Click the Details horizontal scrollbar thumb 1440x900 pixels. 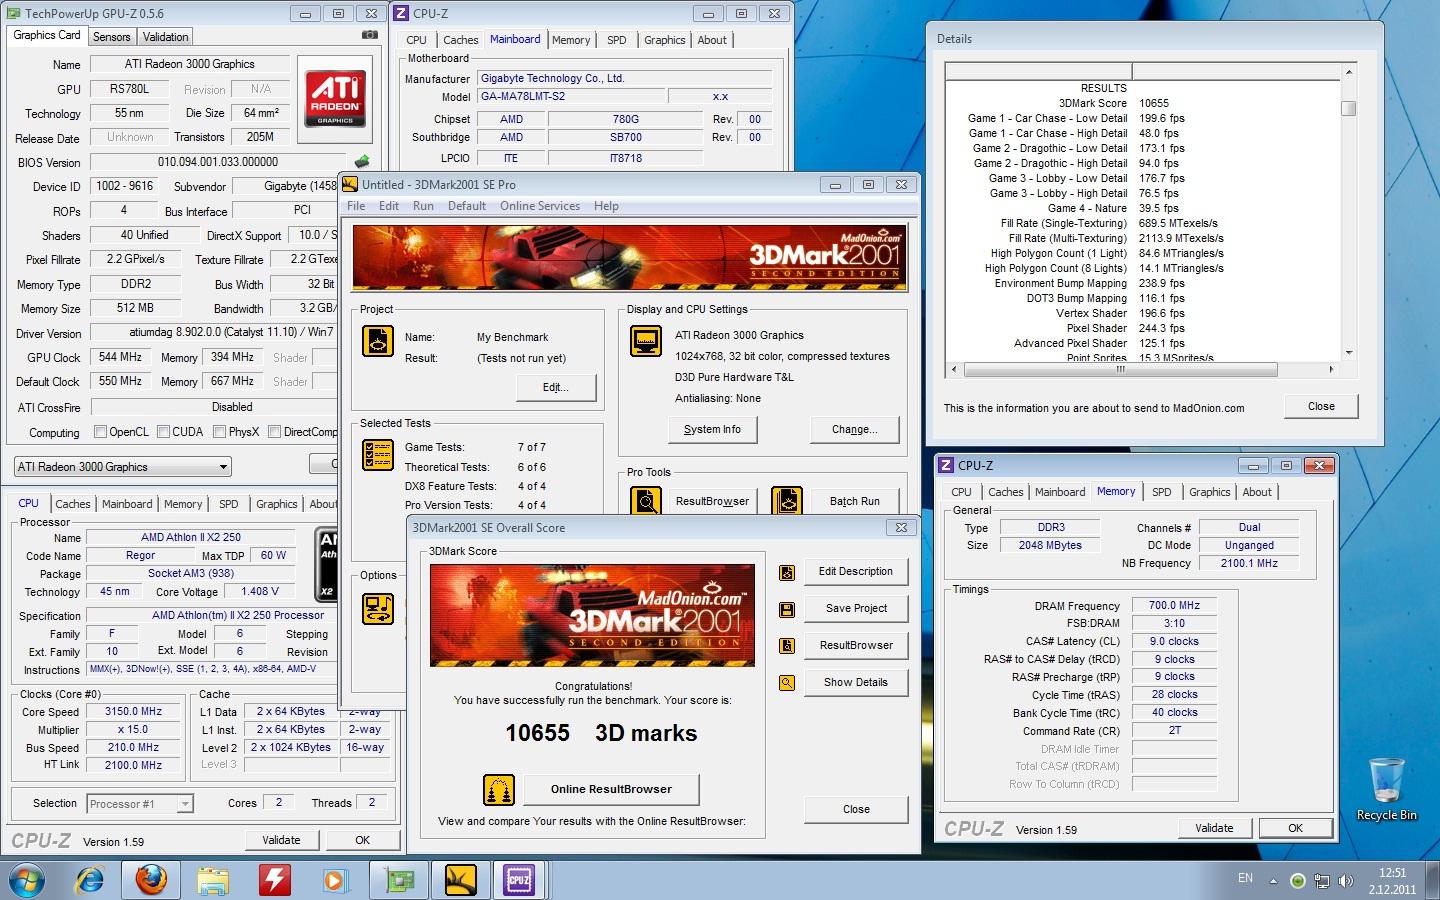coord(1120,369)
